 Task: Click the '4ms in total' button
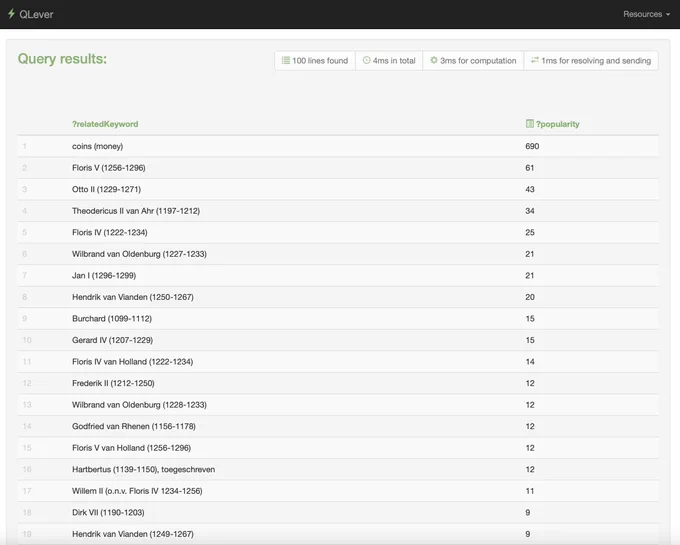point(389,61)
